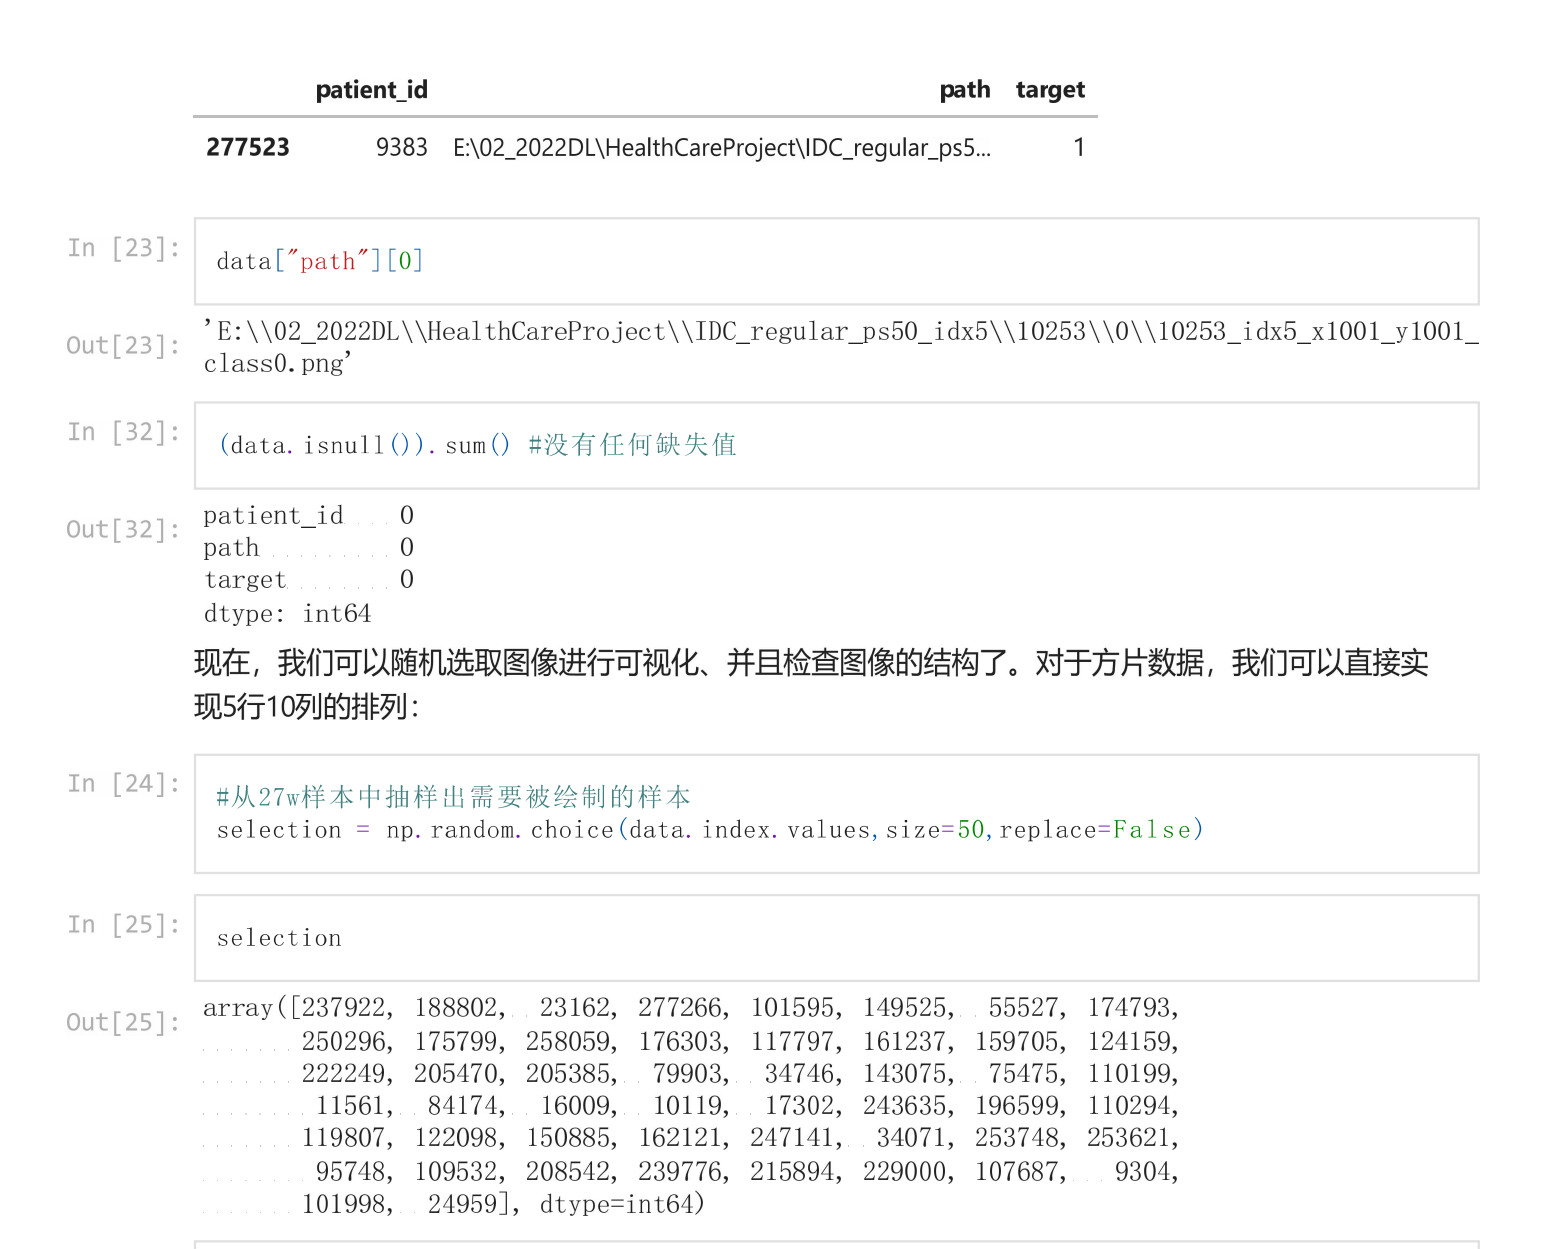Click 'dtype=int64)' at the array end
This screenshot has height=1249, width=1541.
click(x=622, y=1204)
